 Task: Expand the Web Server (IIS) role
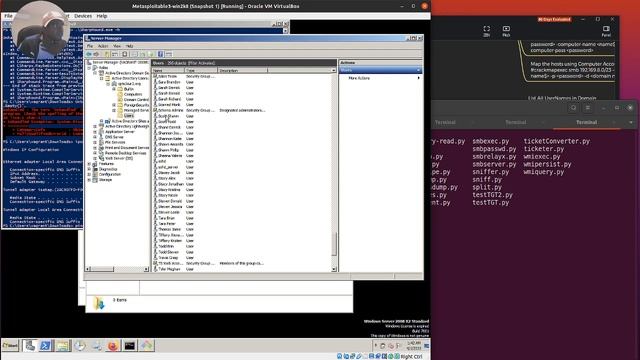95,158
